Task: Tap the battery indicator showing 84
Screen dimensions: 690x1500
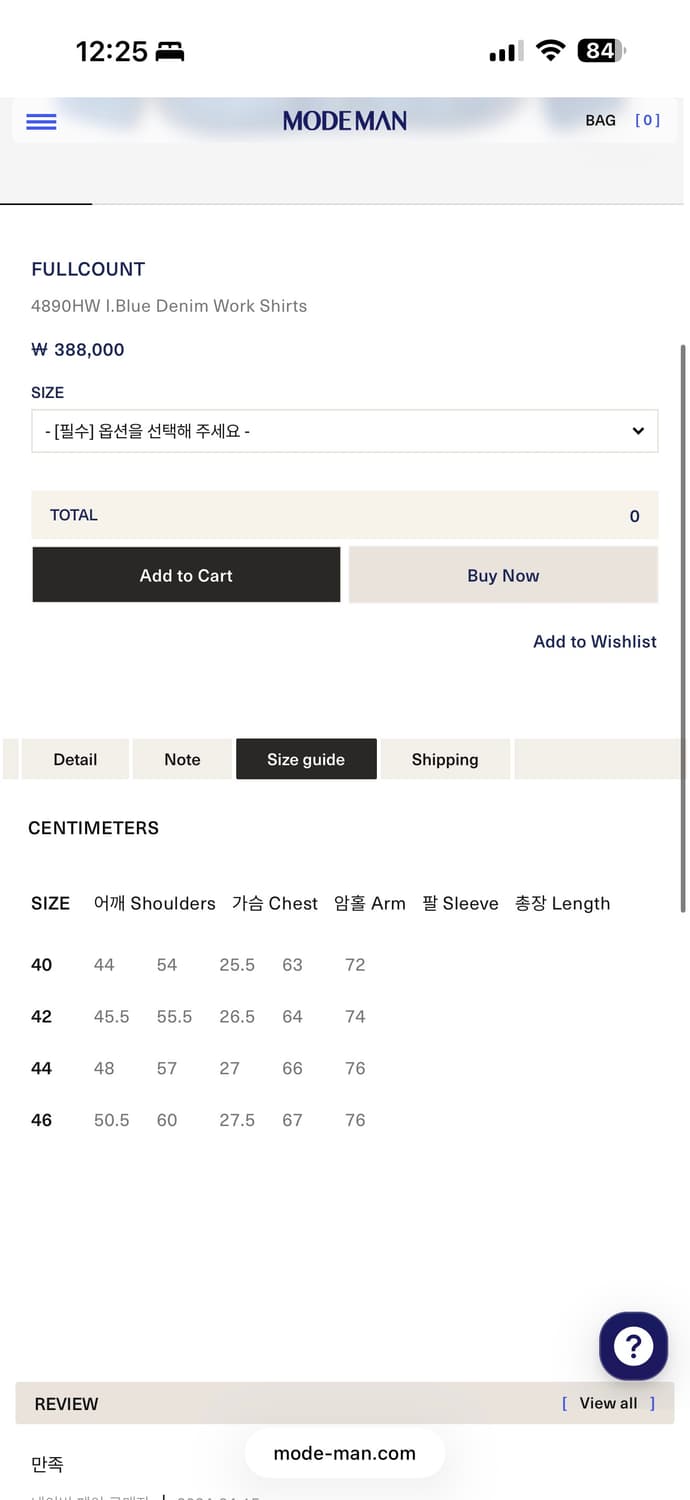Action: tap(600, 50)
